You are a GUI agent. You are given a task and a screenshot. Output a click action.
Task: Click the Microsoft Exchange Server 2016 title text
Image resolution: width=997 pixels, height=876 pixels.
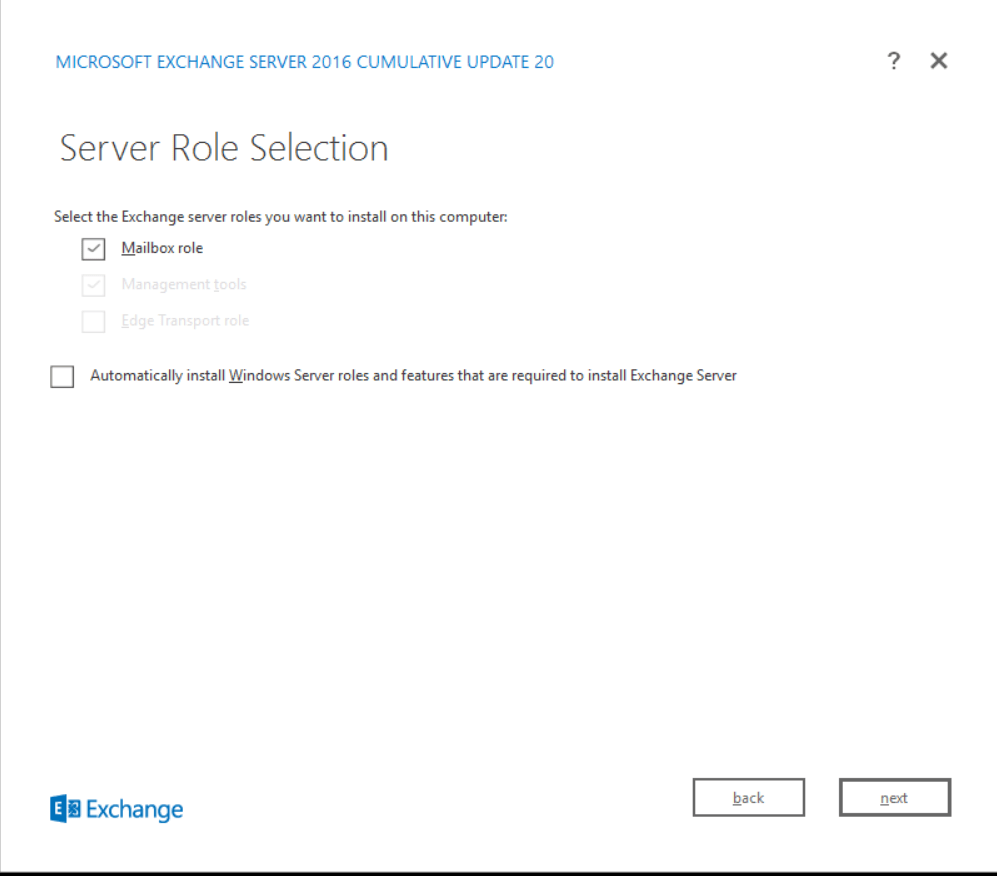304,62
